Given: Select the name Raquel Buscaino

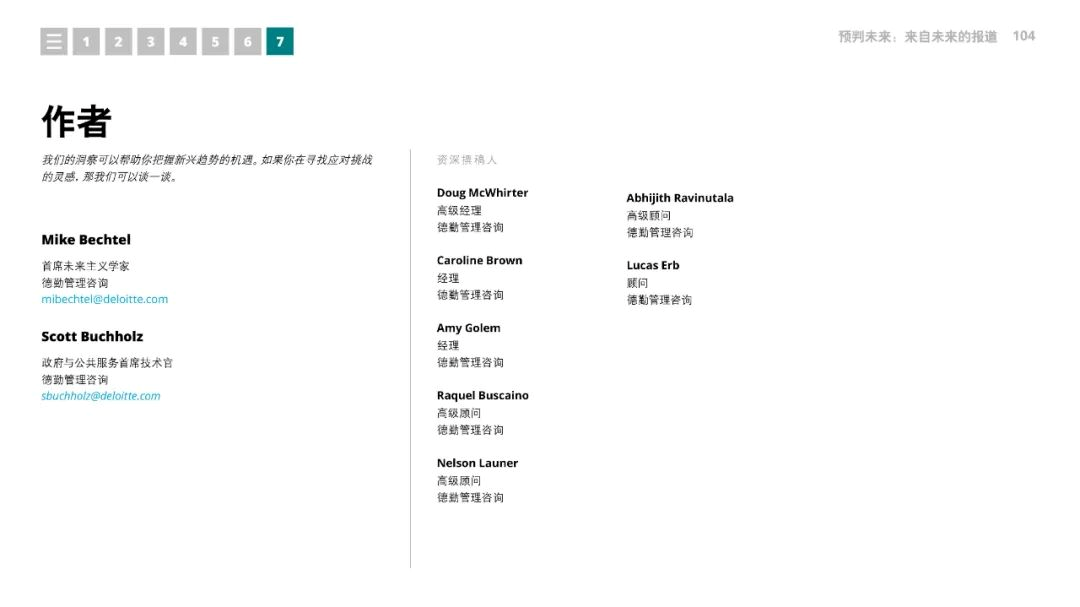Looking at the screenshot, I should (483, 395).
